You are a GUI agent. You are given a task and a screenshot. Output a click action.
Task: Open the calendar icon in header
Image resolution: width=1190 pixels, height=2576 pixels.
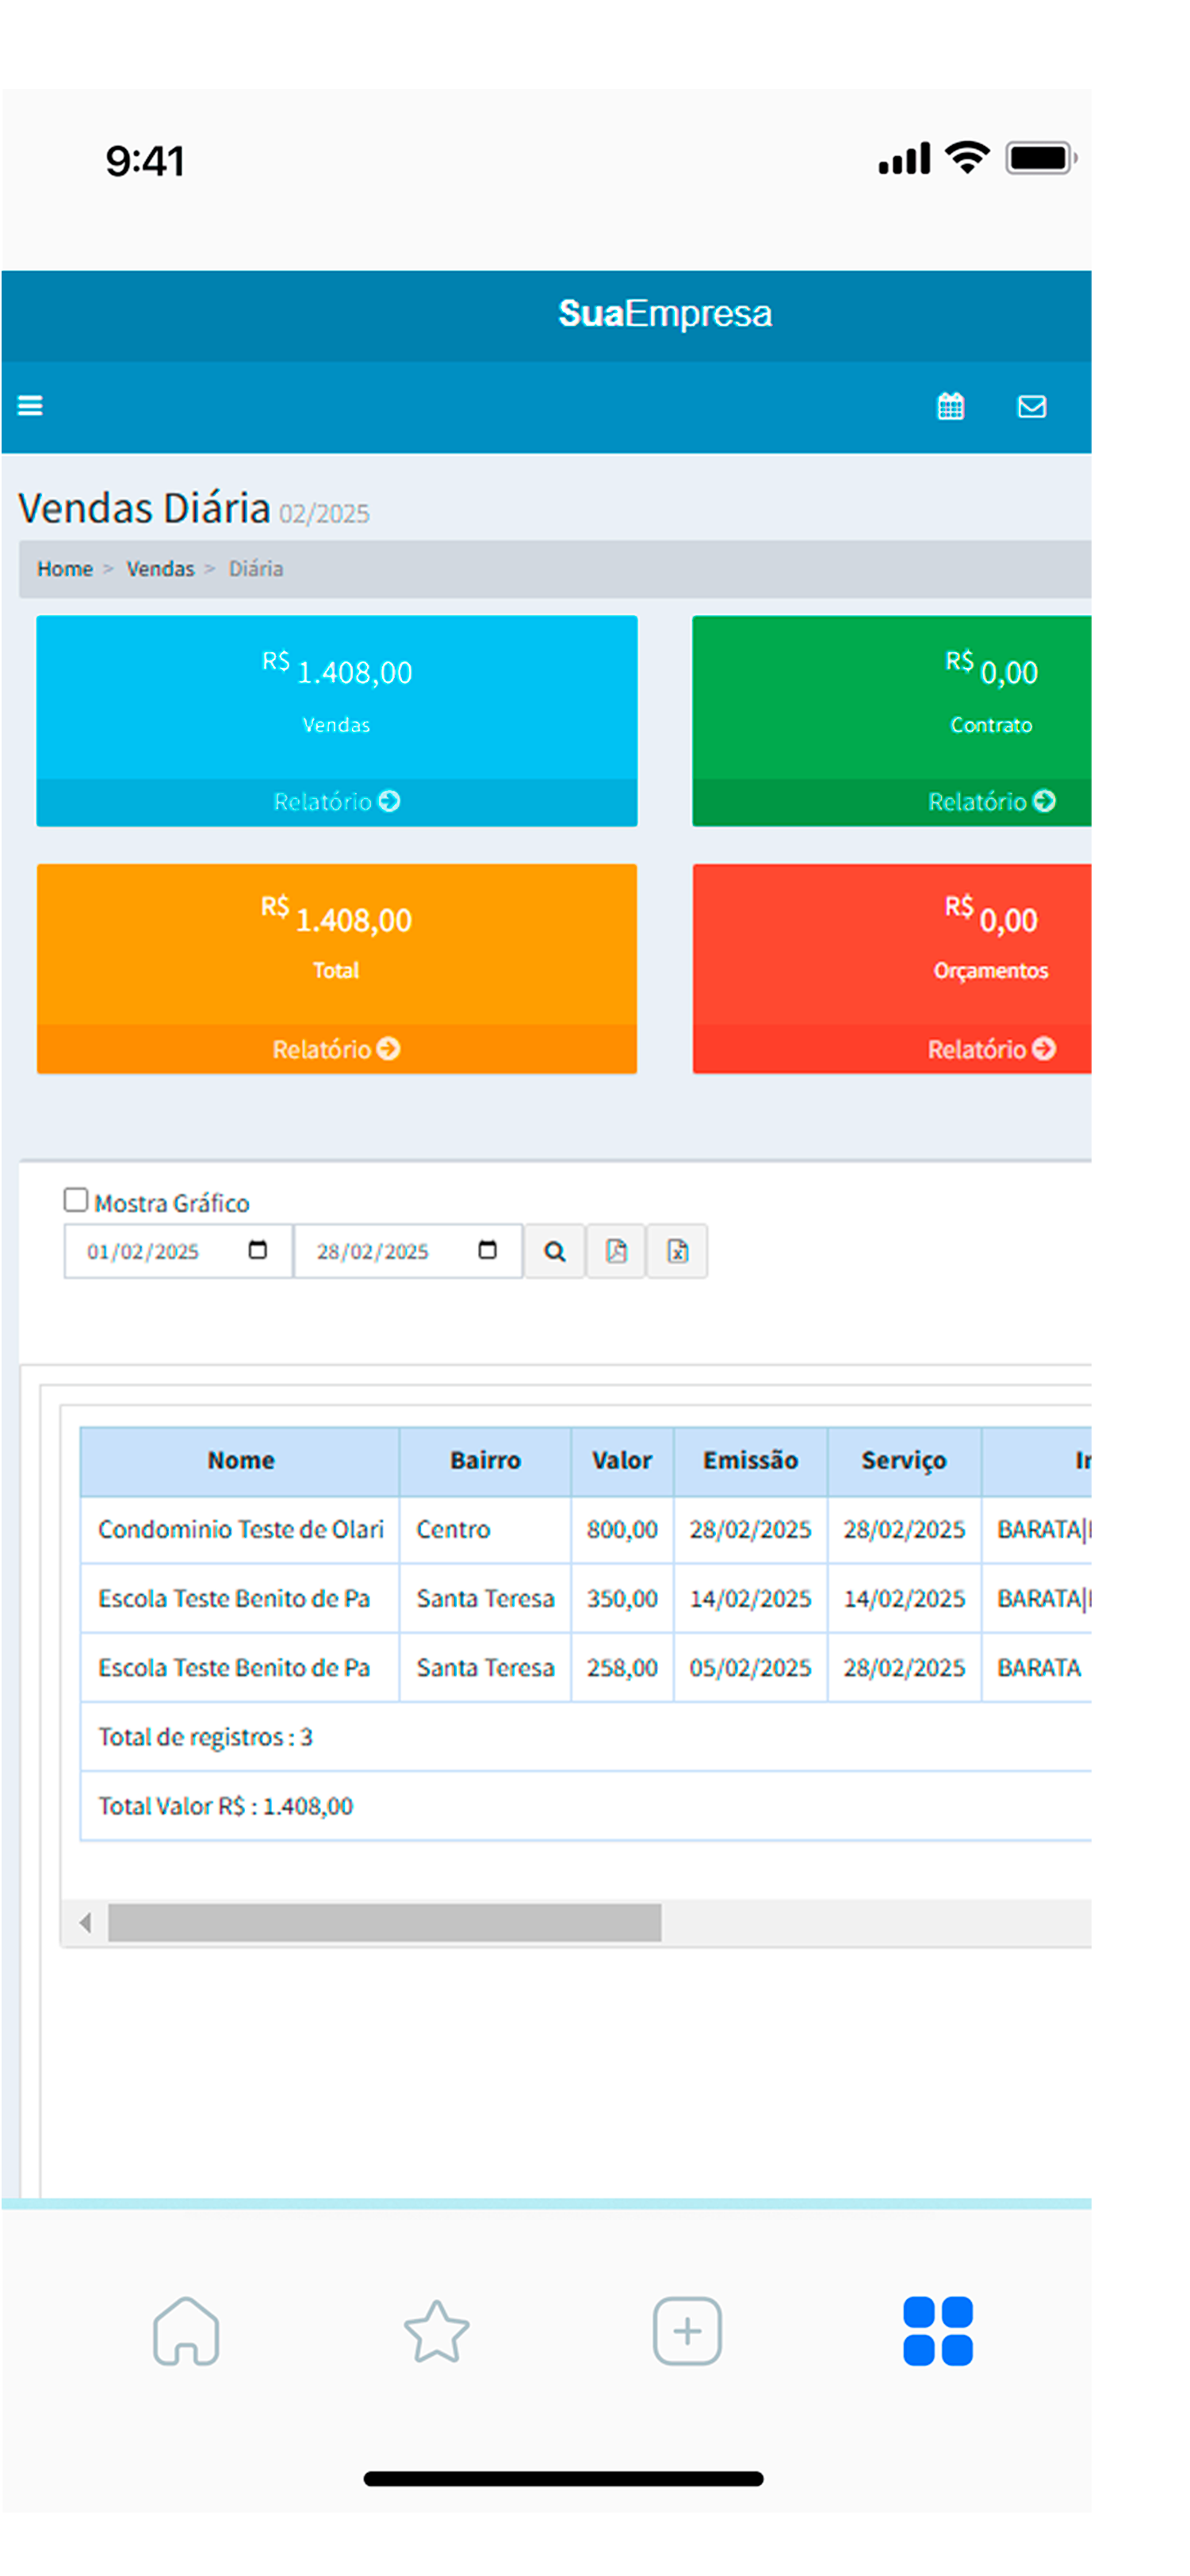pyautogui.click(x=949, y=406)
